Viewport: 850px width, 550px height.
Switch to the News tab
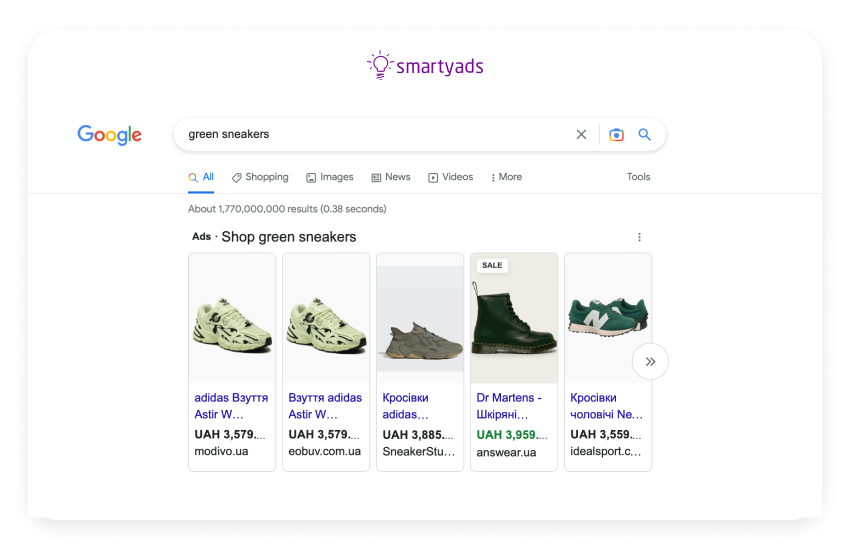coord(391,177)
